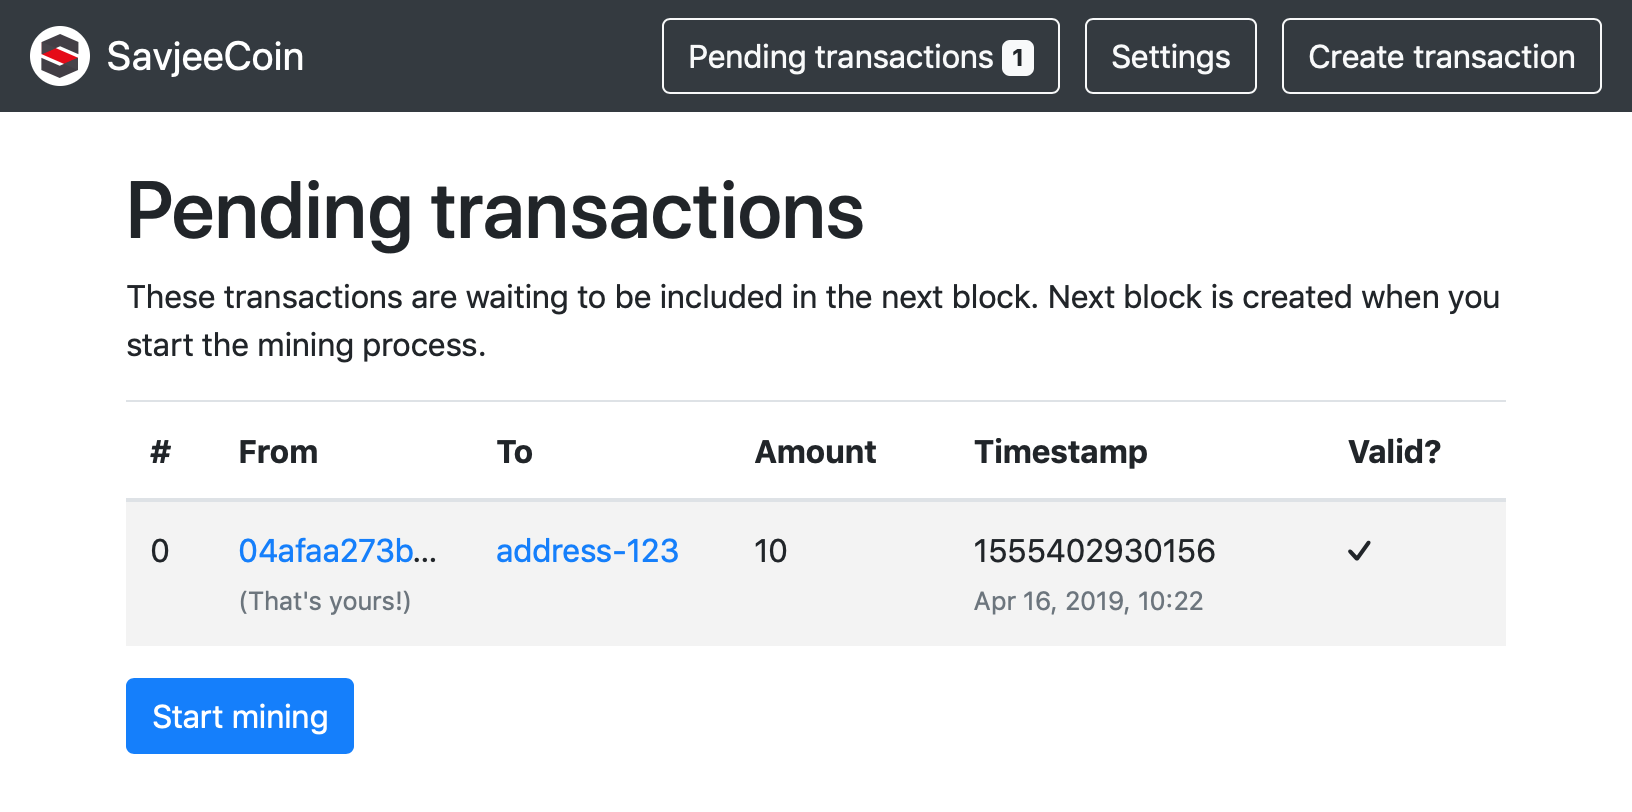Click the "That's yours!" label
Viewport: 1632px width, 812px height.
(325, 601)
